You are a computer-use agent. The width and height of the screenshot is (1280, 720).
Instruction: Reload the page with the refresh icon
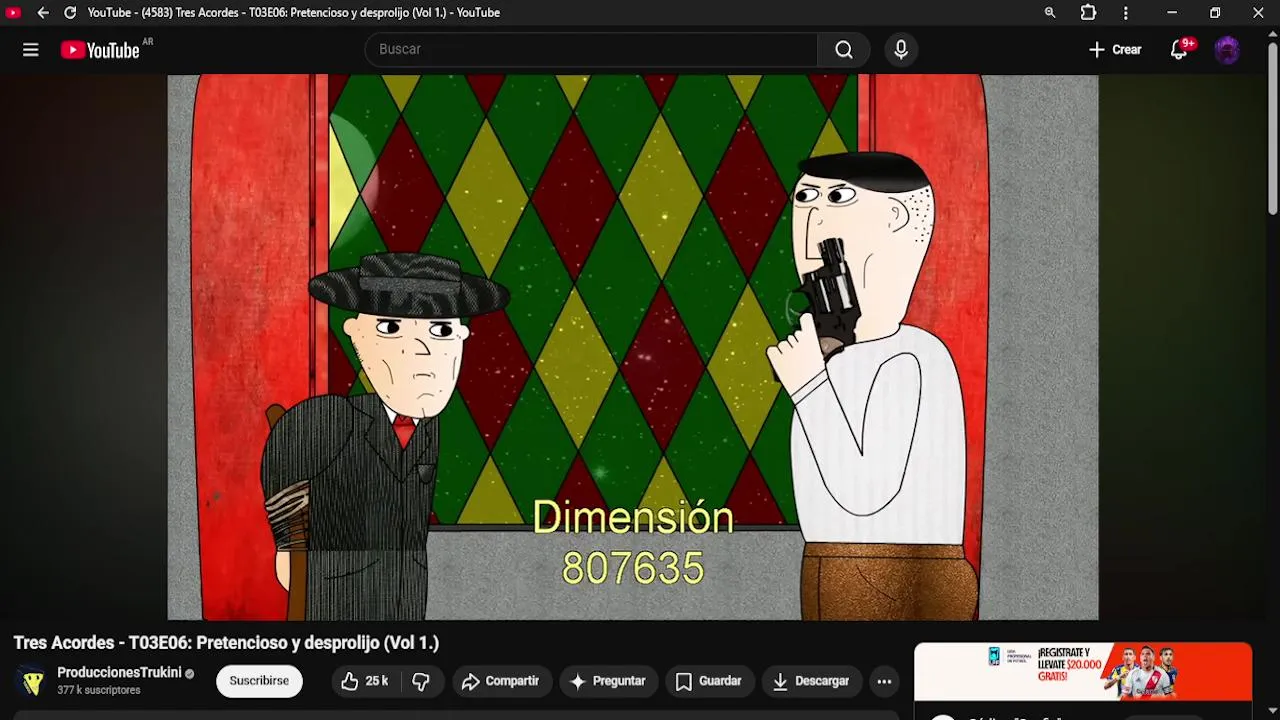click(70, 13)
